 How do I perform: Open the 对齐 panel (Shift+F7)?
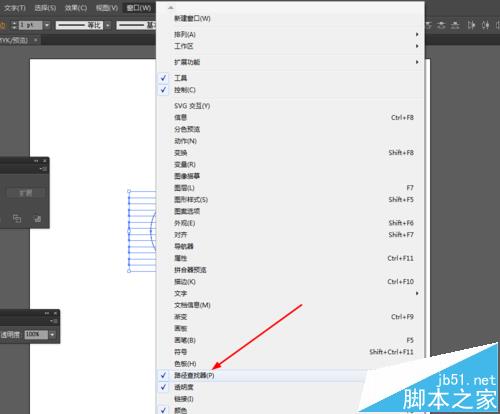[290, 235]
